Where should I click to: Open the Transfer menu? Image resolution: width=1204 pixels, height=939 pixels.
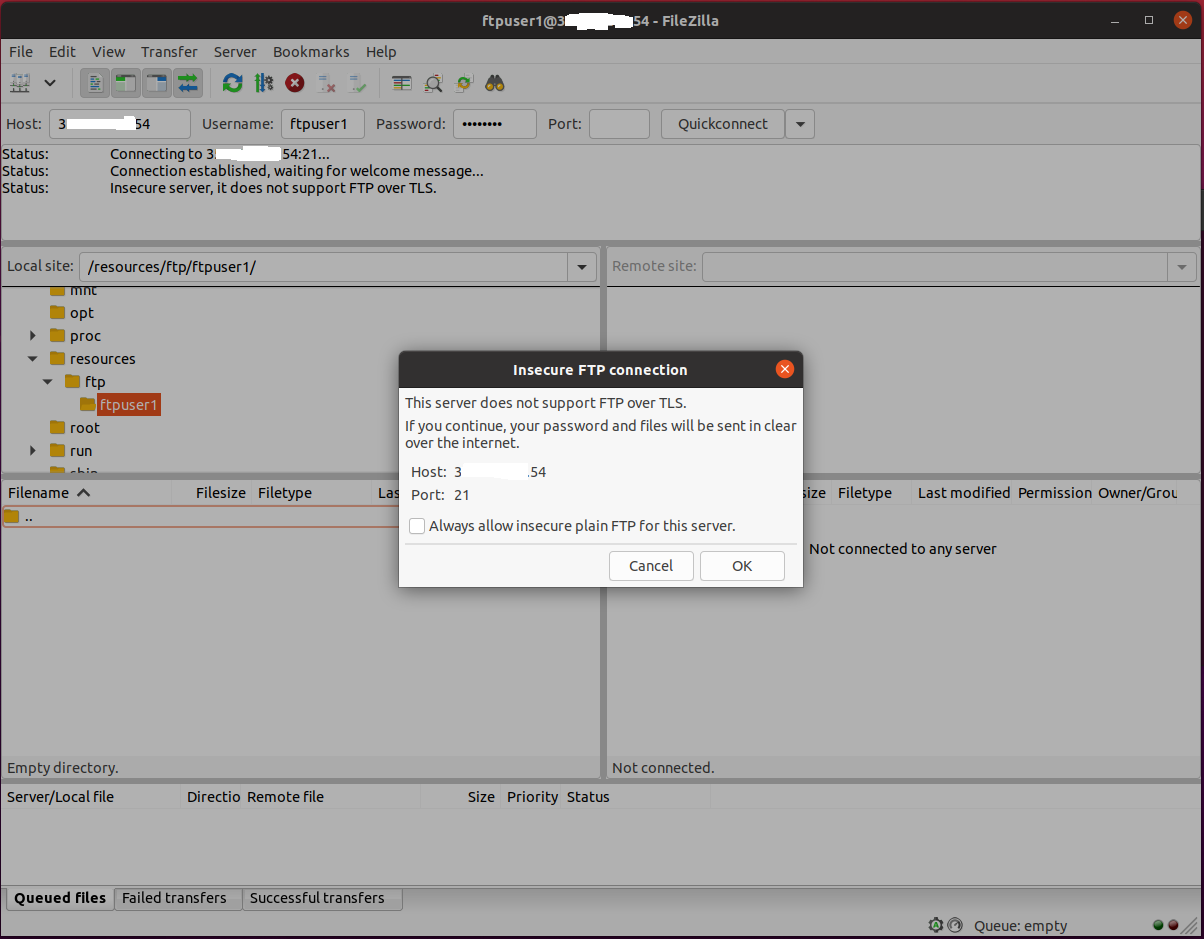point(169,52)
